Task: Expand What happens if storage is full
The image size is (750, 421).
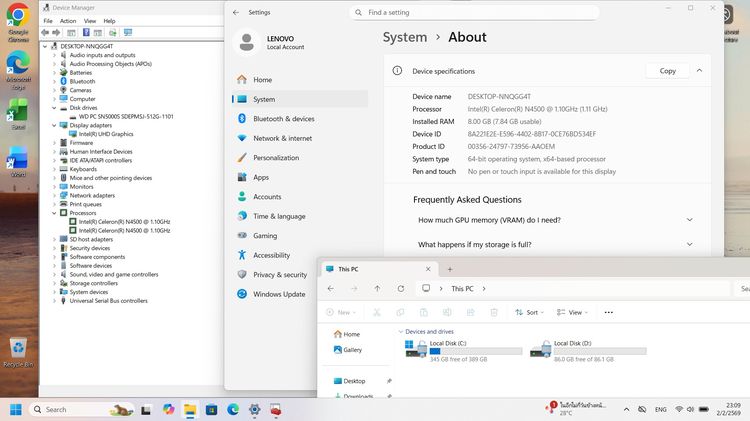Action: click(690, 244)
